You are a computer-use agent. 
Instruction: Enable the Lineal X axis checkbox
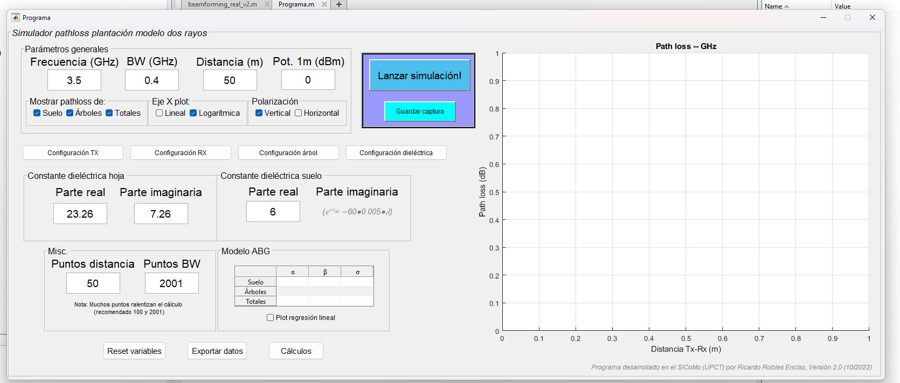point(159,113)
